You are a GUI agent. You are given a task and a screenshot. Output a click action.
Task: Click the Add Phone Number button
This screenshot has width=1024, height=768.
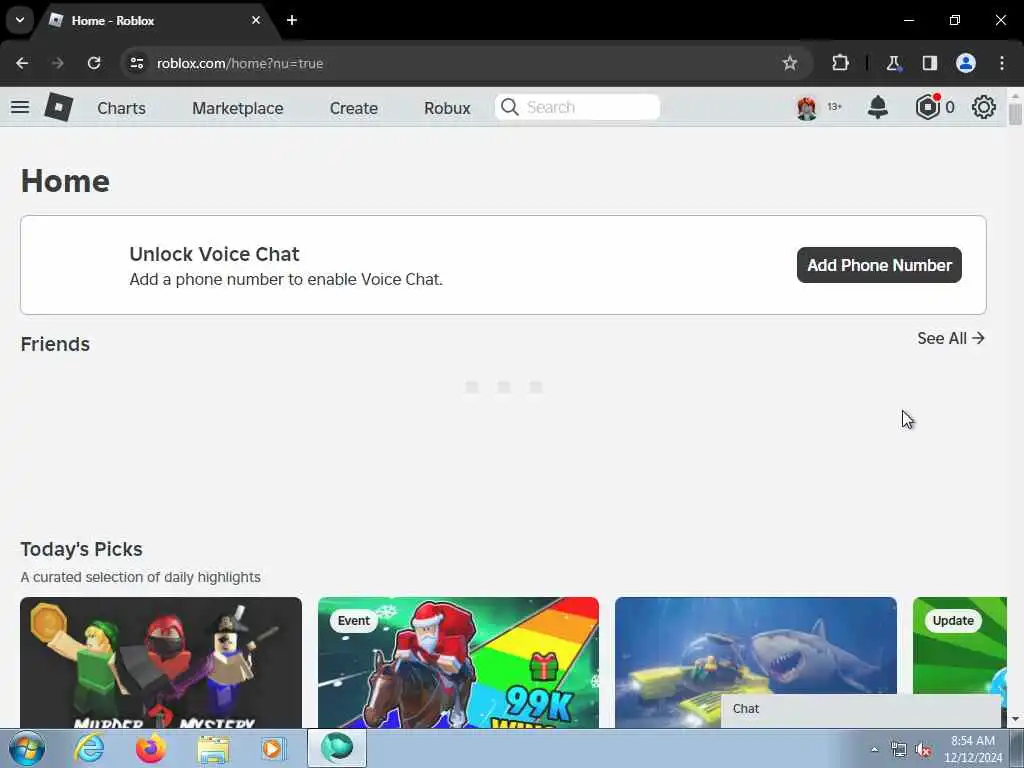[x=879, y=265]
